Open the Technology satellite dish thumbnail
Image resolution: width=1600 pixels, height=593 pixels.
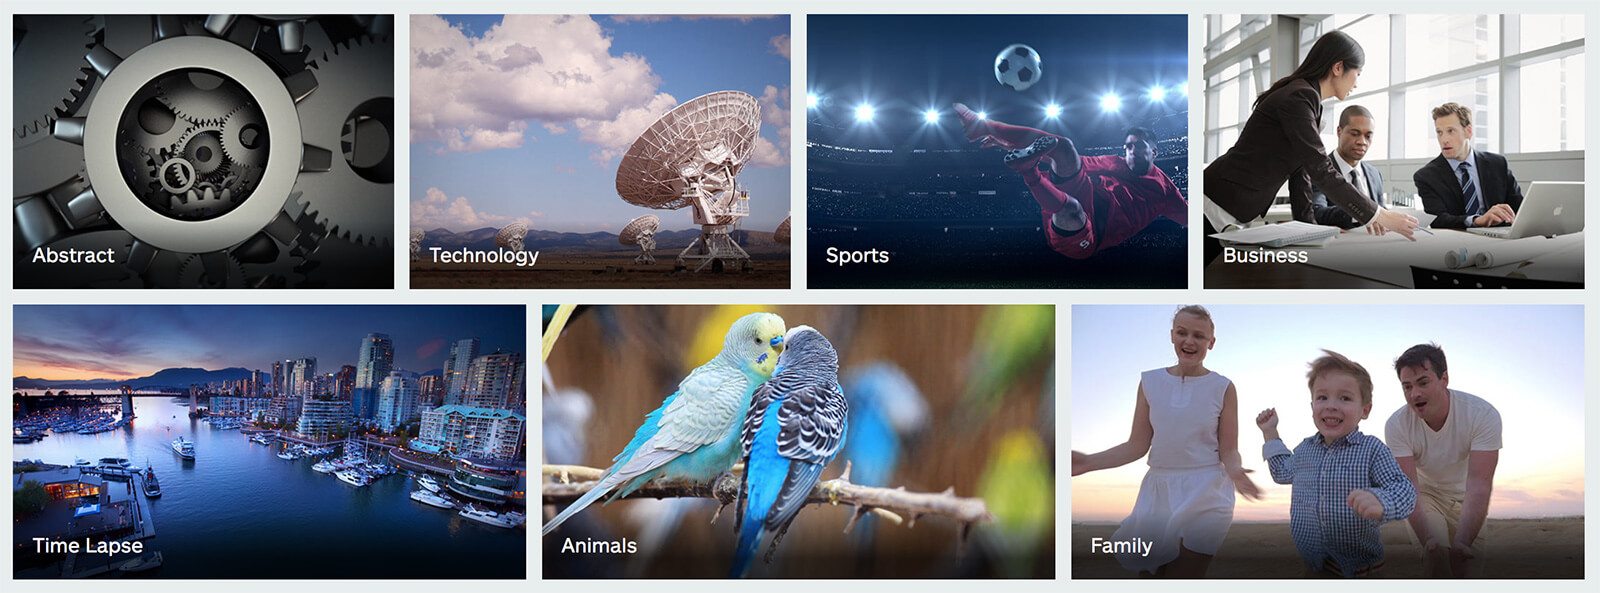(x=600, y=151)
